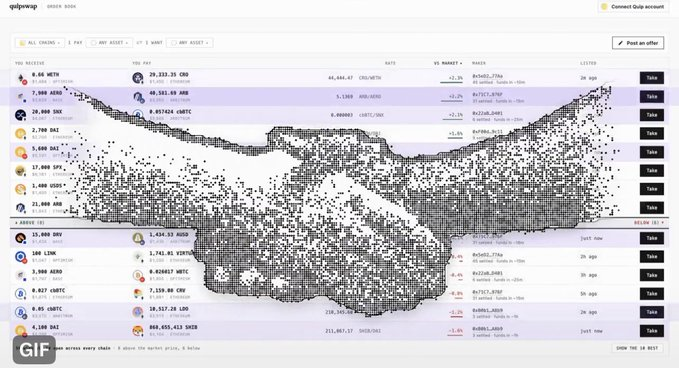The height and width of the screenshot is (368, 679).
Task: Click the ARB token icon beside 40,581.69 ARB
Action: pyautogui.click(x=138, y=97)
